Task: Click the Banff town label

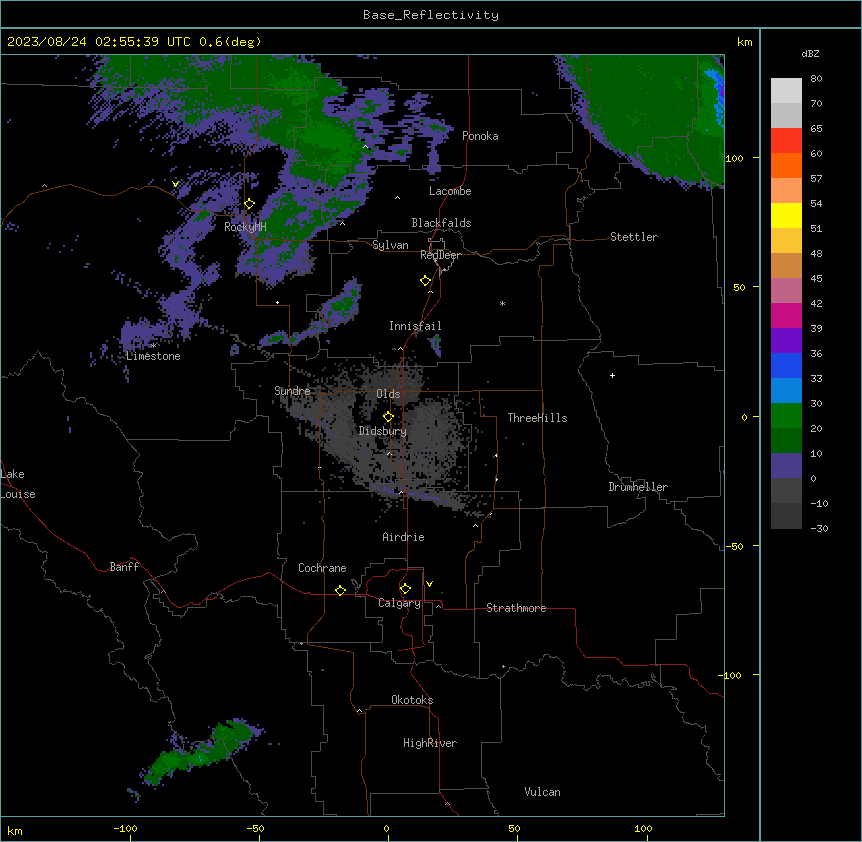Action: [x=124, y=567]
